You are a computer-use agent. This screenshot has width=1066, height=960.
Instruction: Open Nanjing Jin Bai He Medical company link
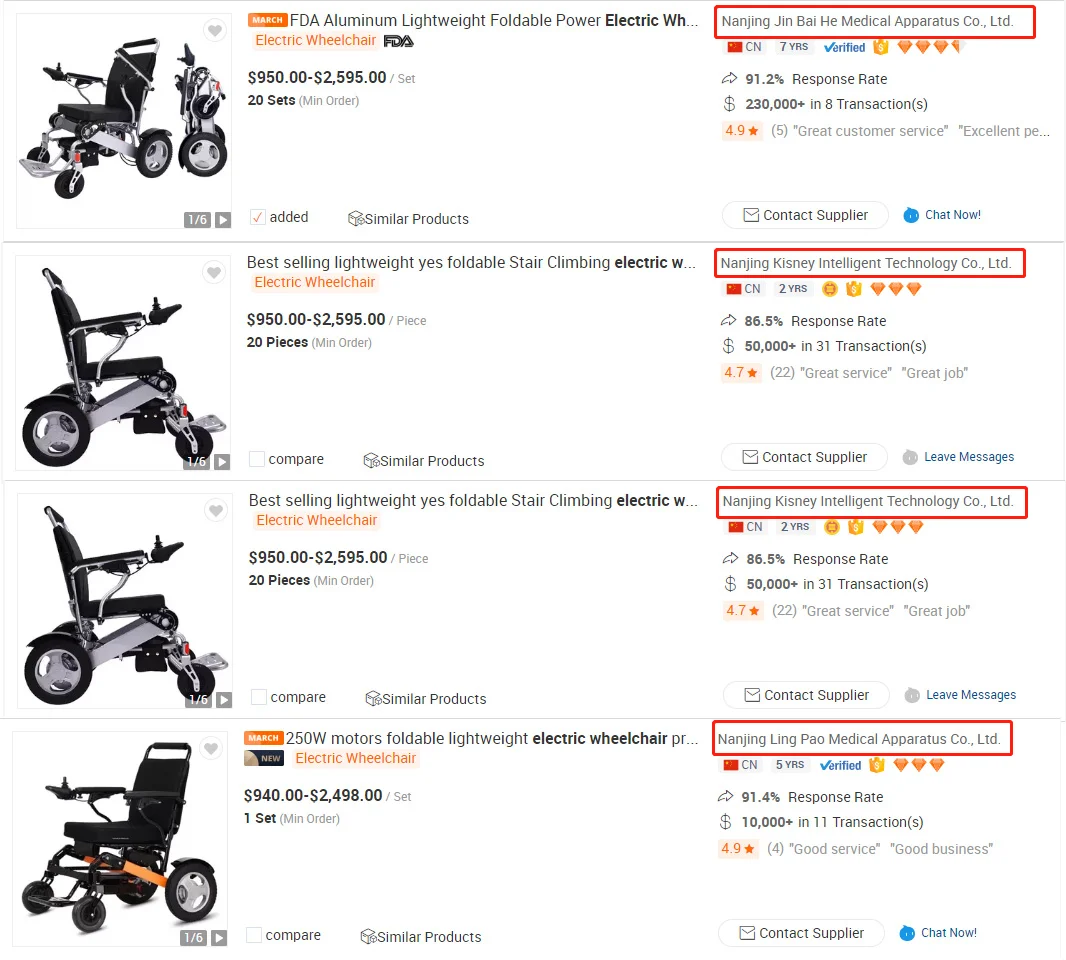click(867, 21)
